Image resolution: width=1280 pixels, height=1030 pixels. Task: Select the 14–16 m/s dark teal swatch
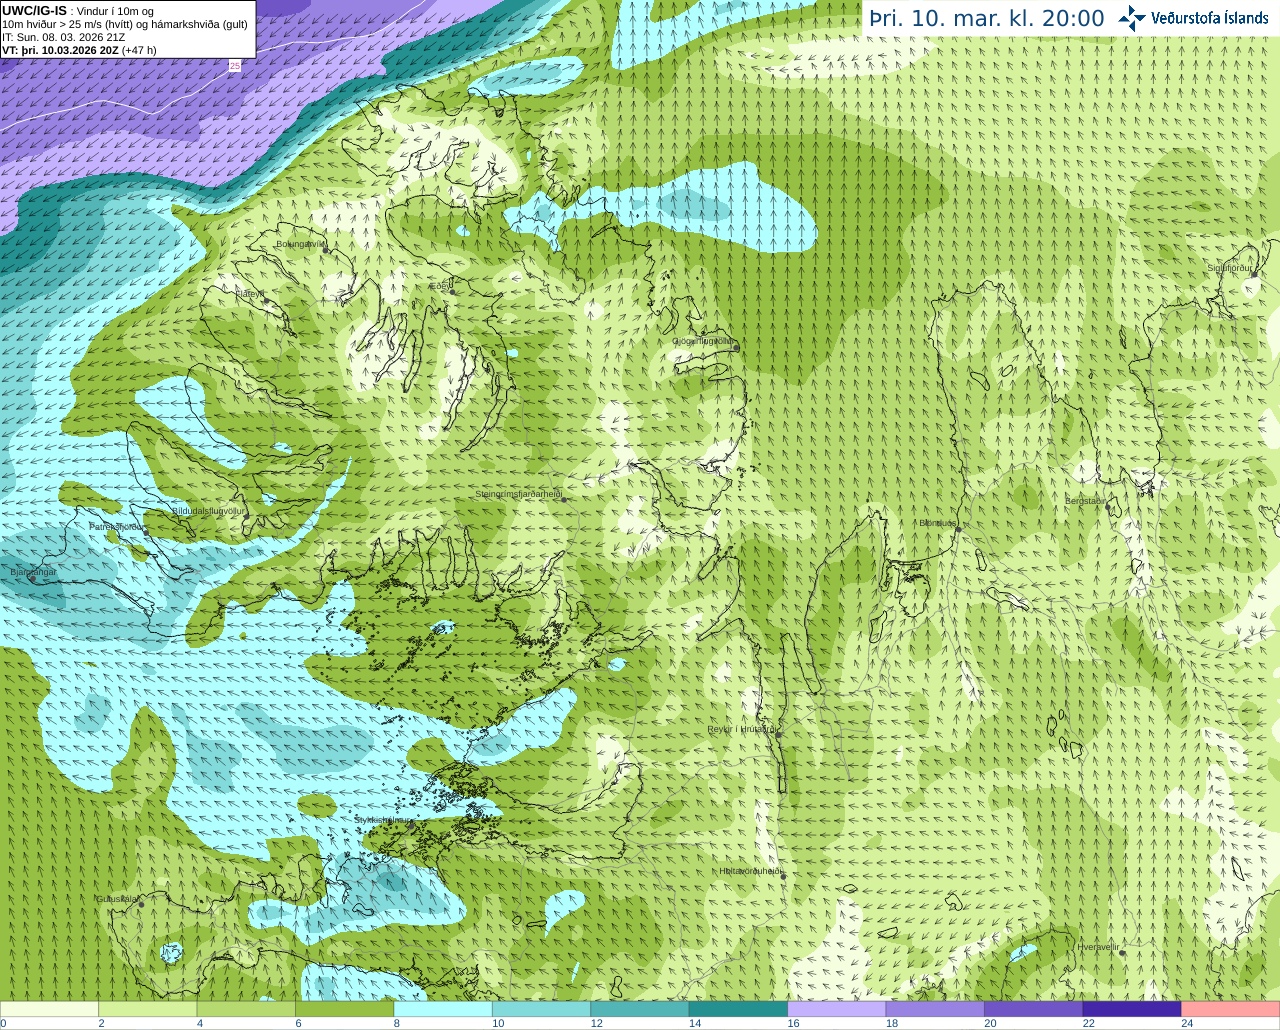point(739,1009)
